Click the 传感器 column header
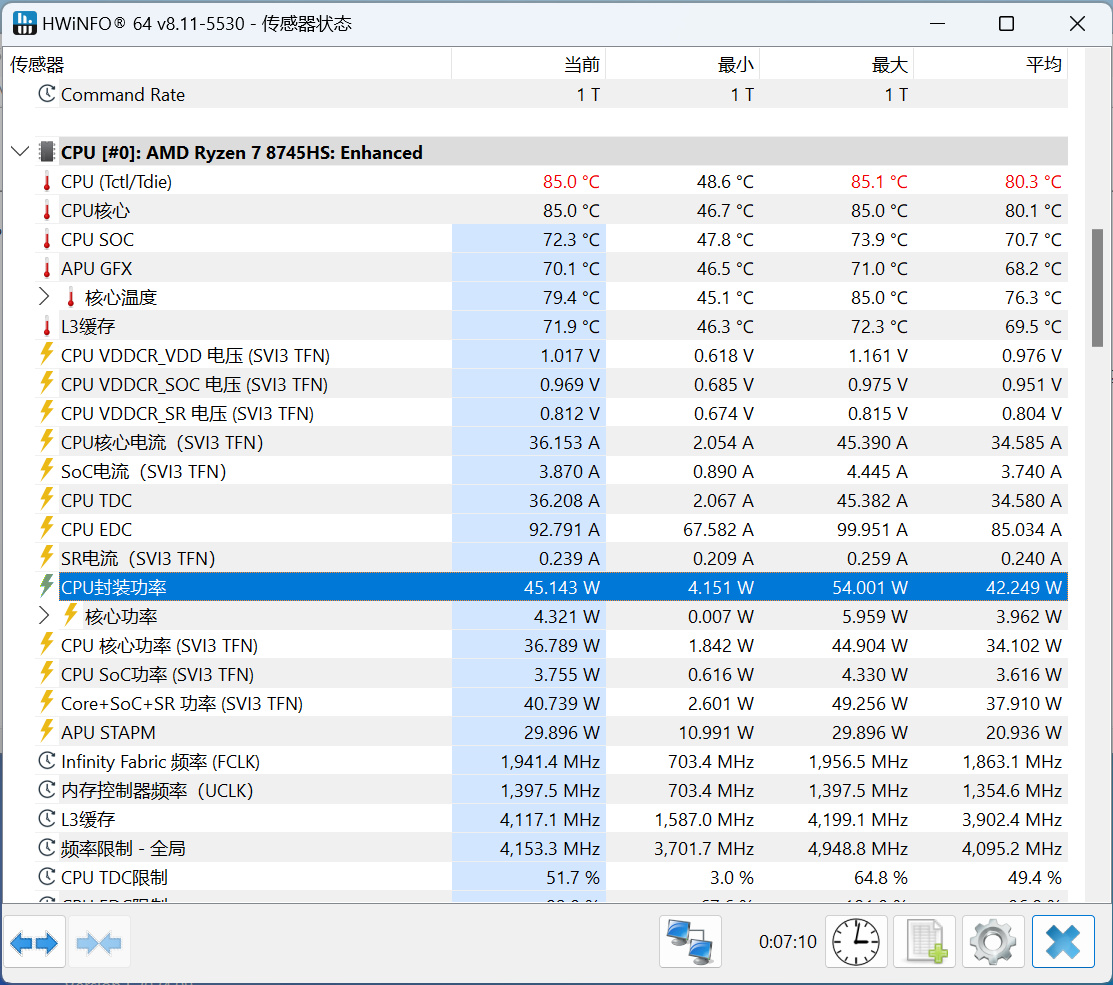 (227, 65)
